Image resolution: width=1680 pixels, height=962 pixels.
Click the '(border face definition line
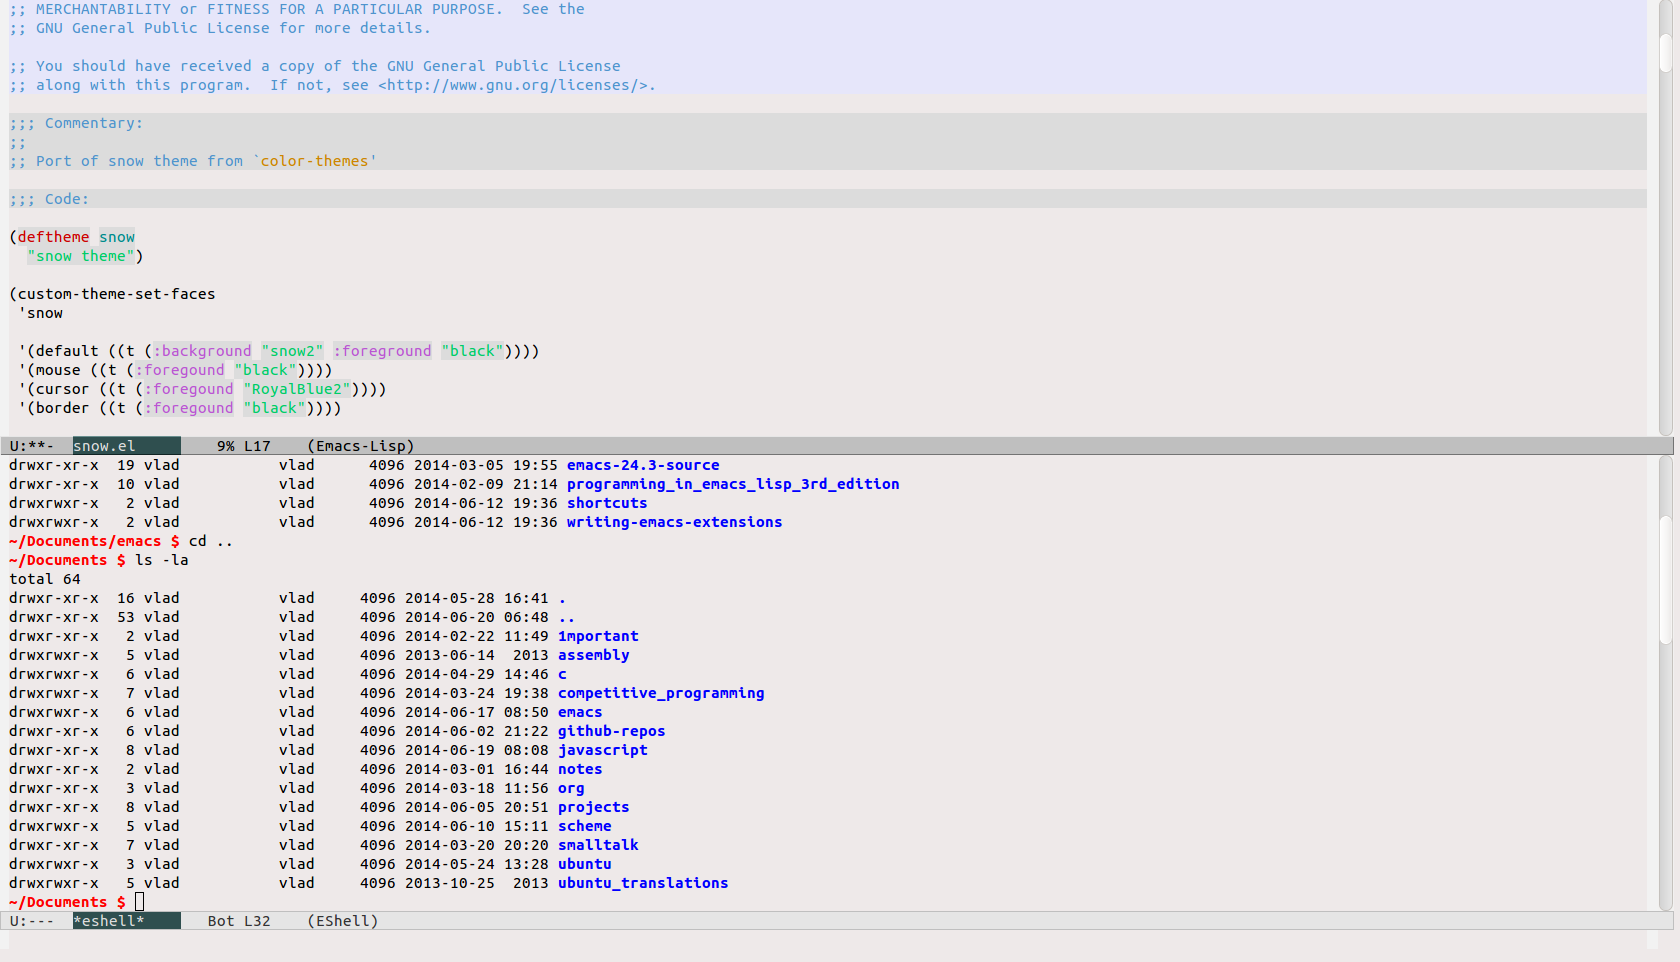tap(180, 408)
